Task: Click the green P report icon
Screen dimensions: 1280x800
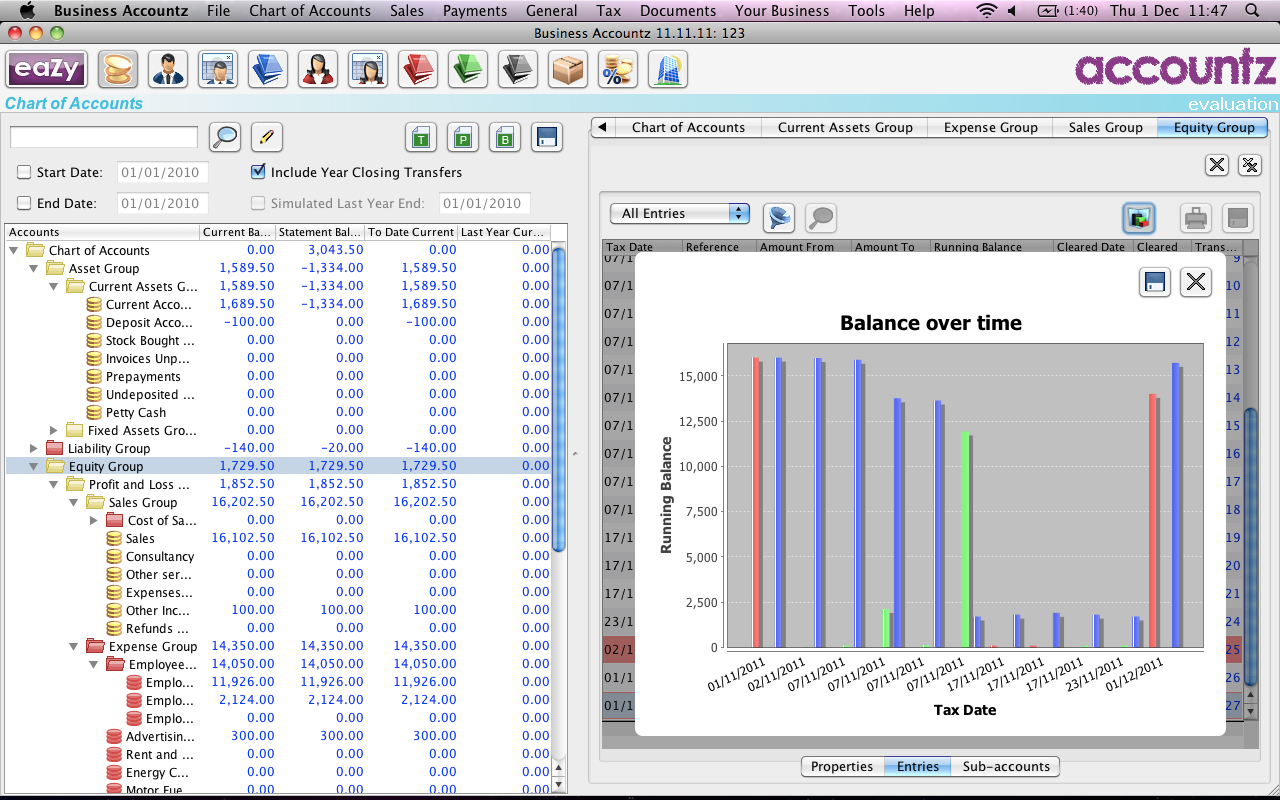Action: [463, 138]
